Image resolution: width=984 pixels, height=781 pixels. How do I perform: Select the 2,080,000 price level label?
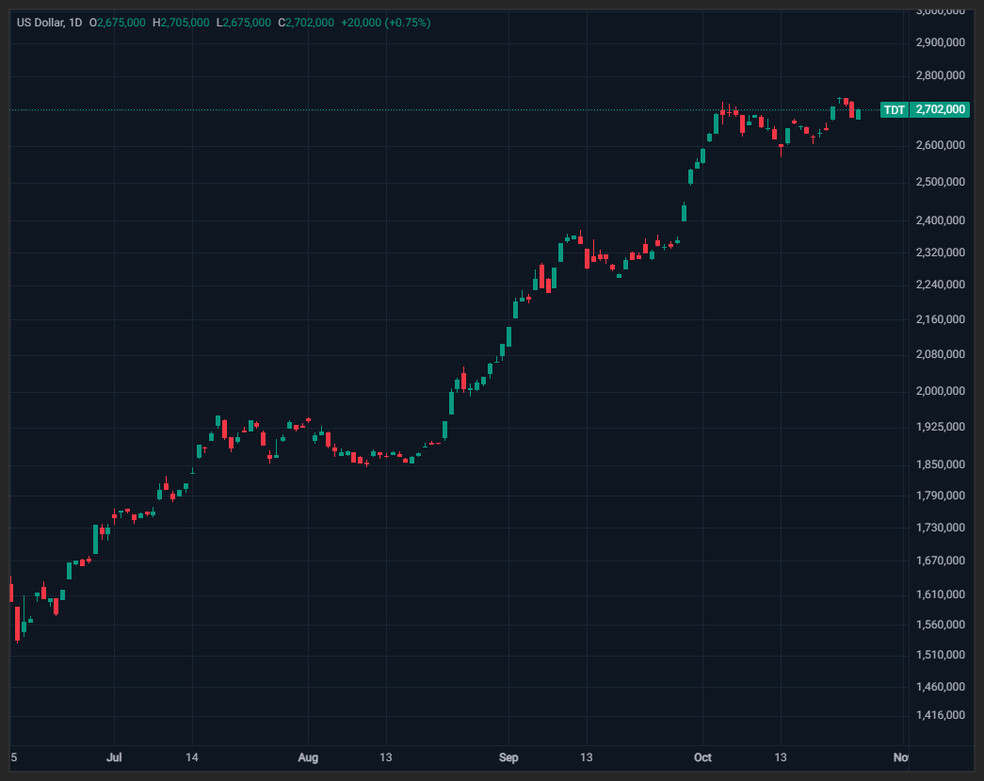point(940,354)
